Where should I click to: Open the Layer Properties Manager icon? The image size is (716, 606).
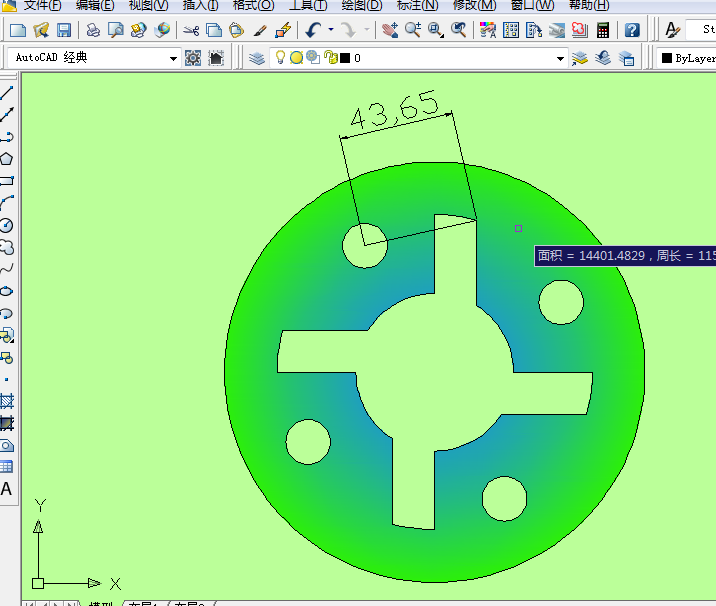[257, 58]
